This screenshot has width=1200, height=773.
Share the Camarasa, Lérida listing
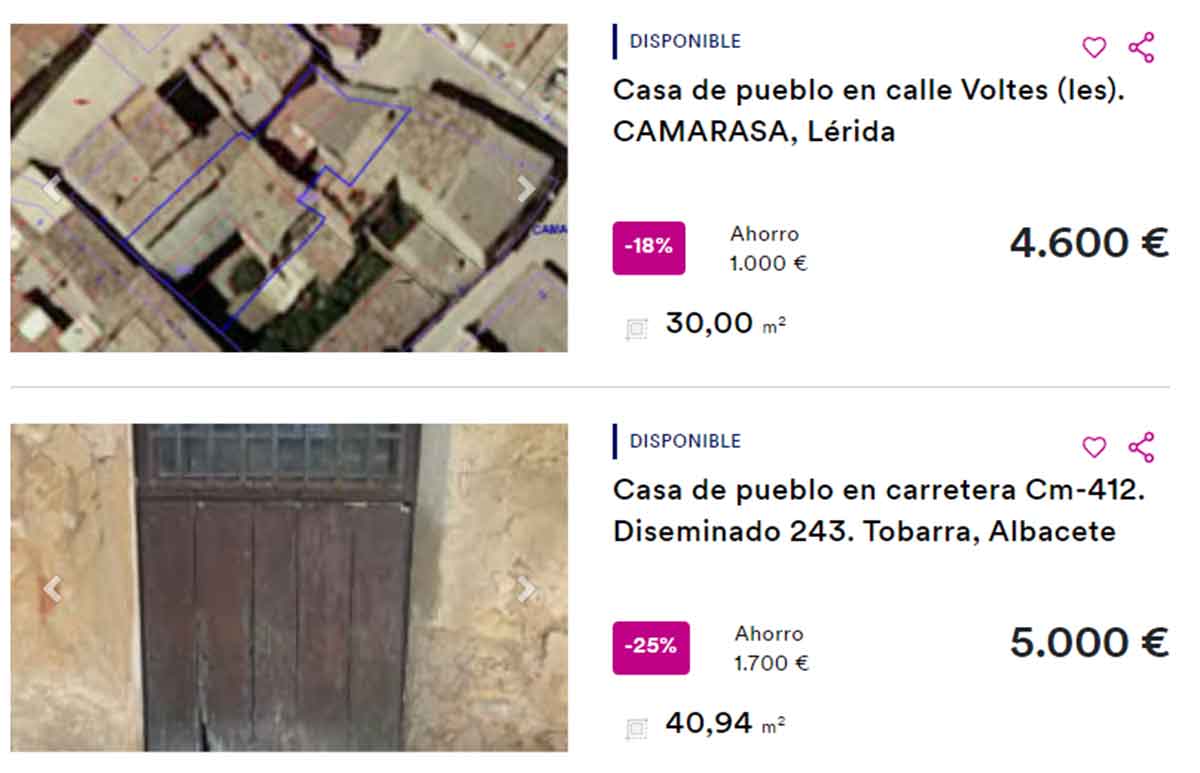click(x=1141, y=47)
